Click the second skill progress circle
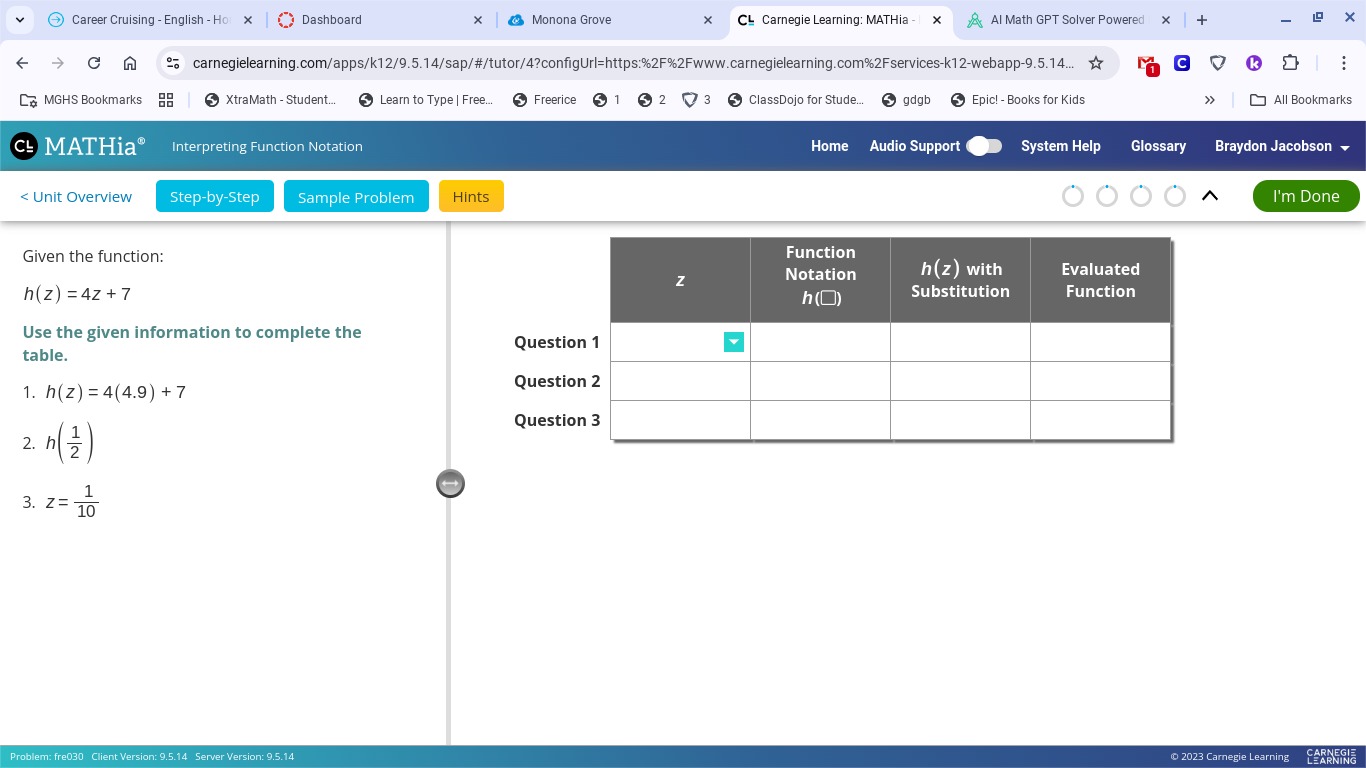Viewport: 1366px width, 768px height. coord(1107,196)
